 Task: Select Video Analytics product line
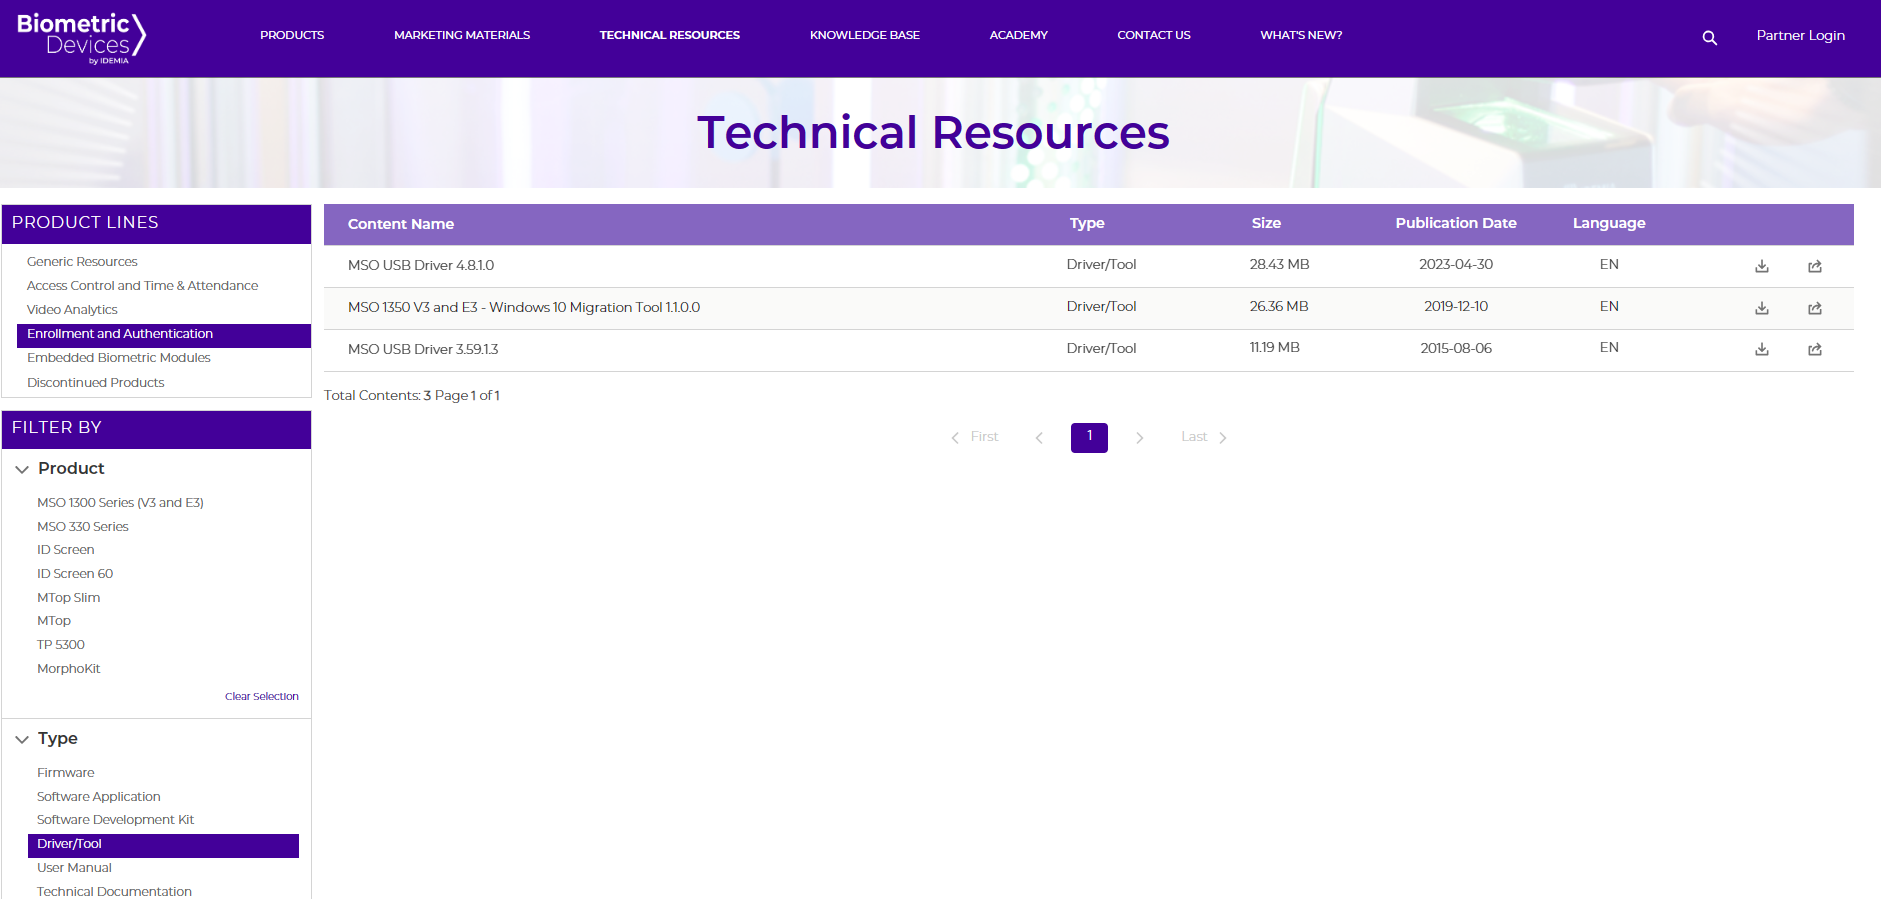coord(72,310)
